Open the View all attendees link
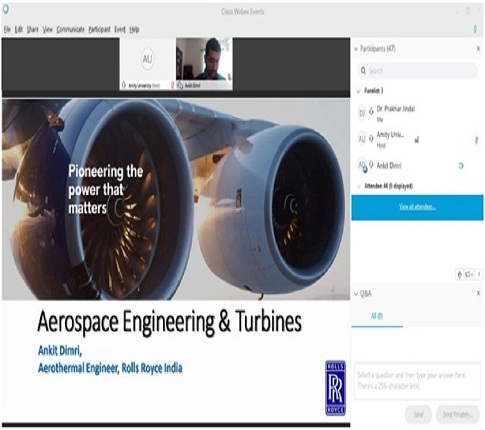This screenshot has height=430, width=485. (417, 207)
